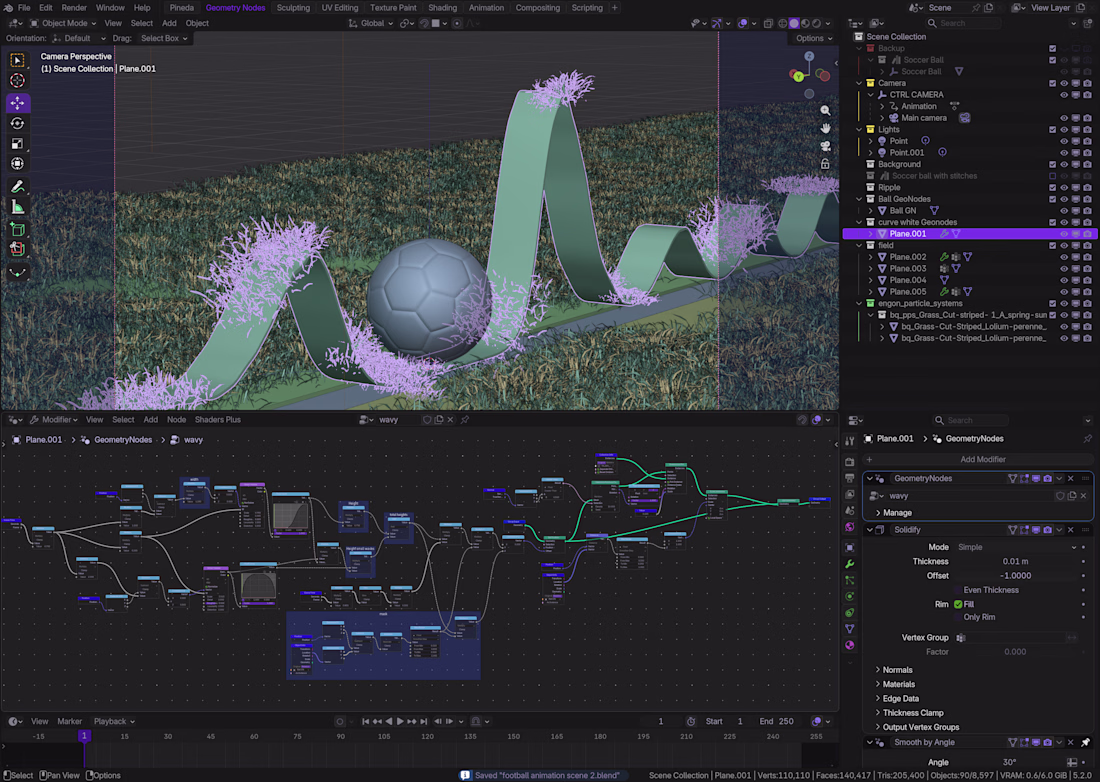Unlink the wavy node group in header

[x=450, y=419]
